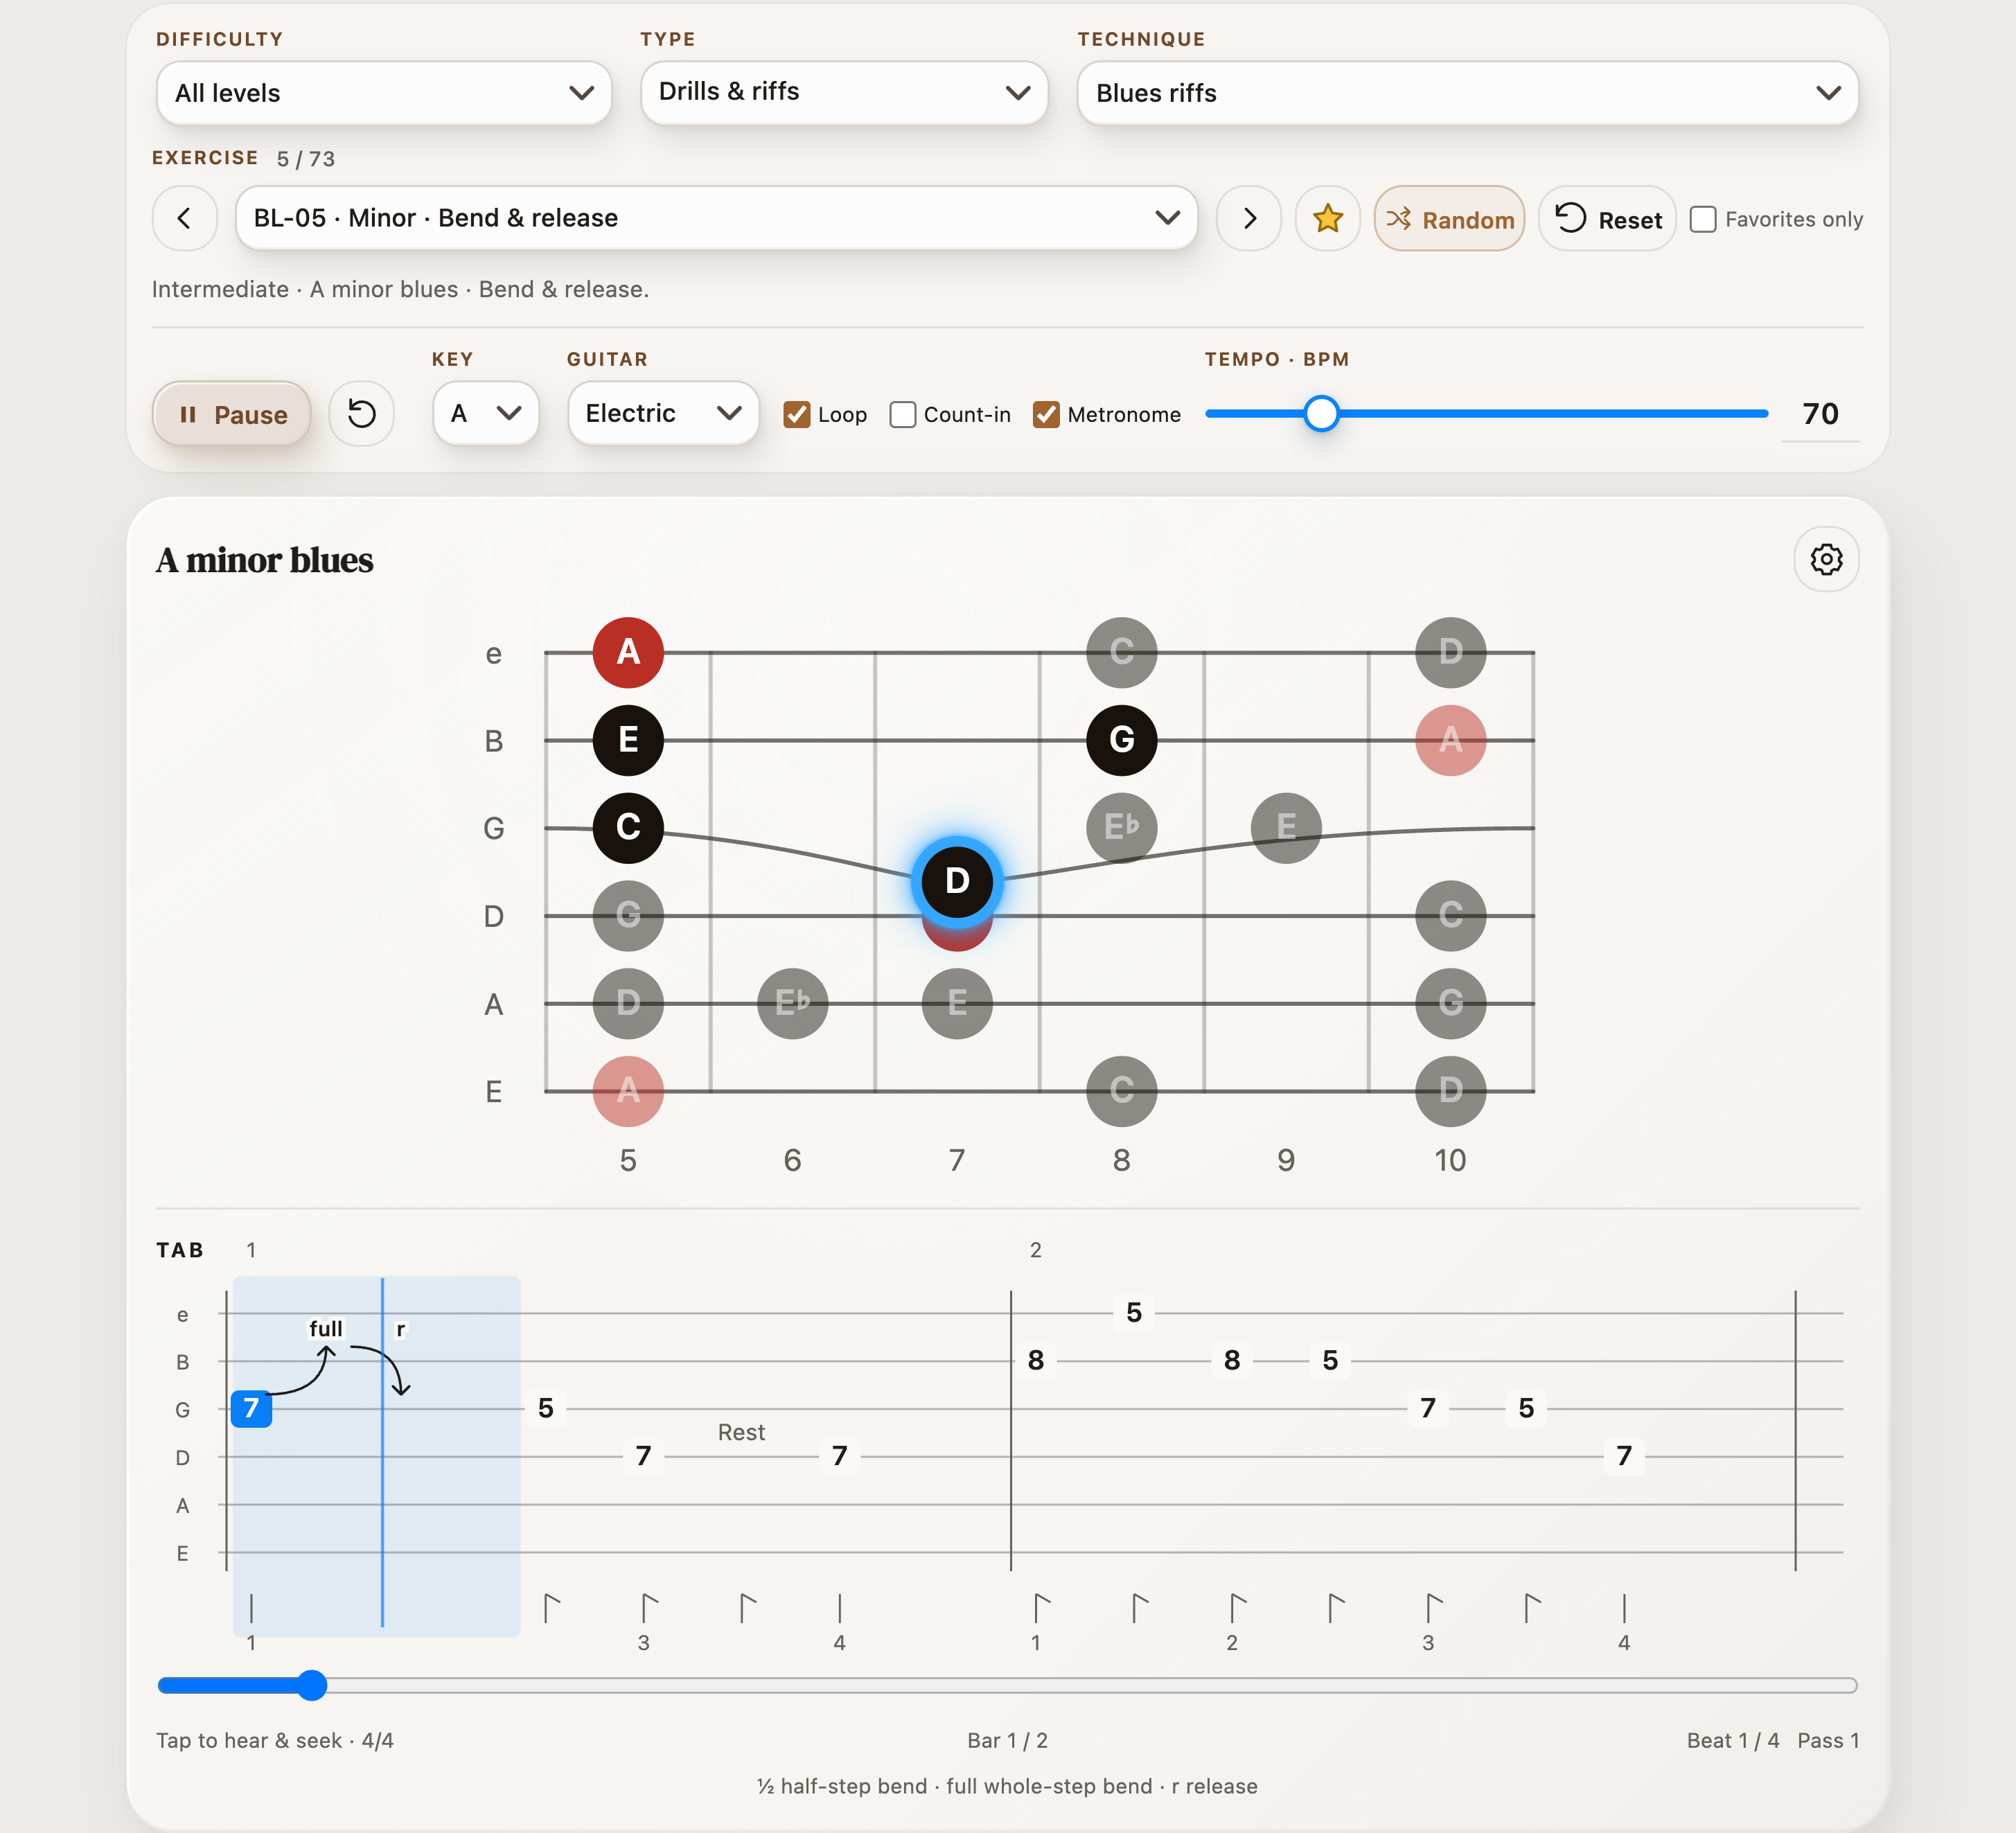Go to the next exercise arrow

point(1249,218)
